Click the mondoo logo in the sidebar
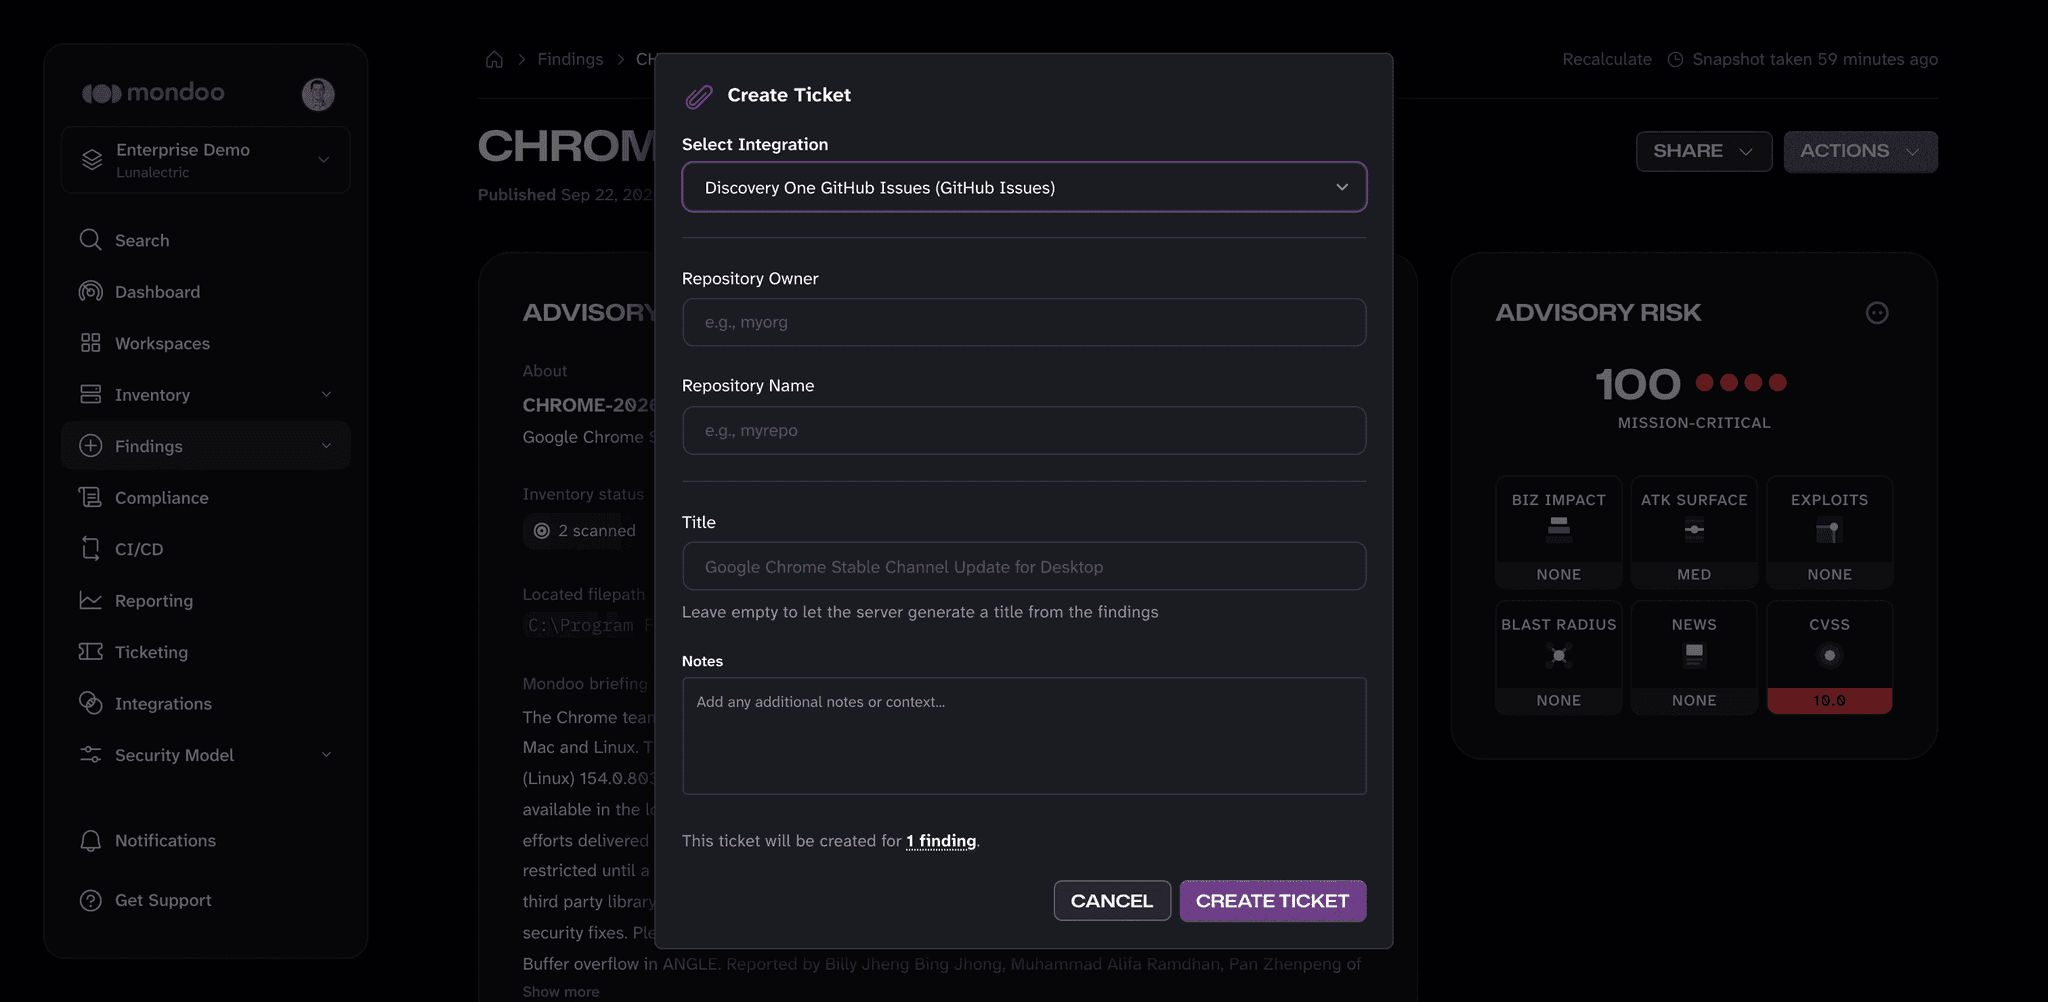This screenshot has height=1002, width=2048. tap(153, 93)
